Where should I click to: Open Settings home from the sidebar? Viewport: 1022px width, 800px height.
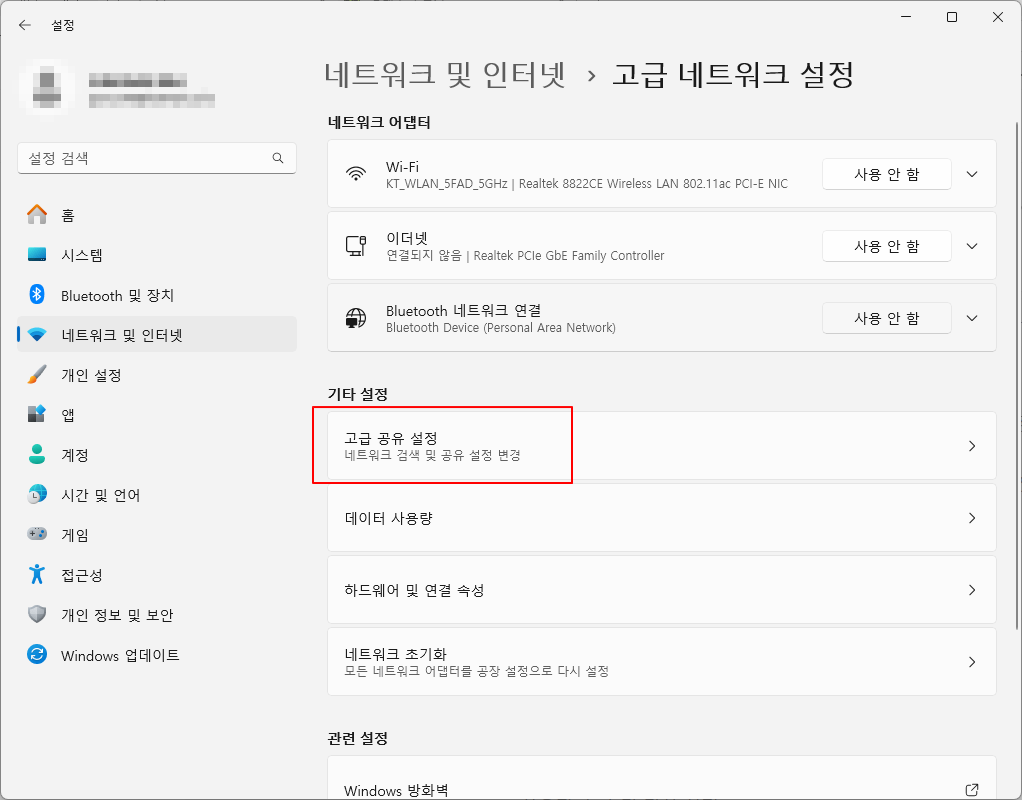click(x=41, y=214)
